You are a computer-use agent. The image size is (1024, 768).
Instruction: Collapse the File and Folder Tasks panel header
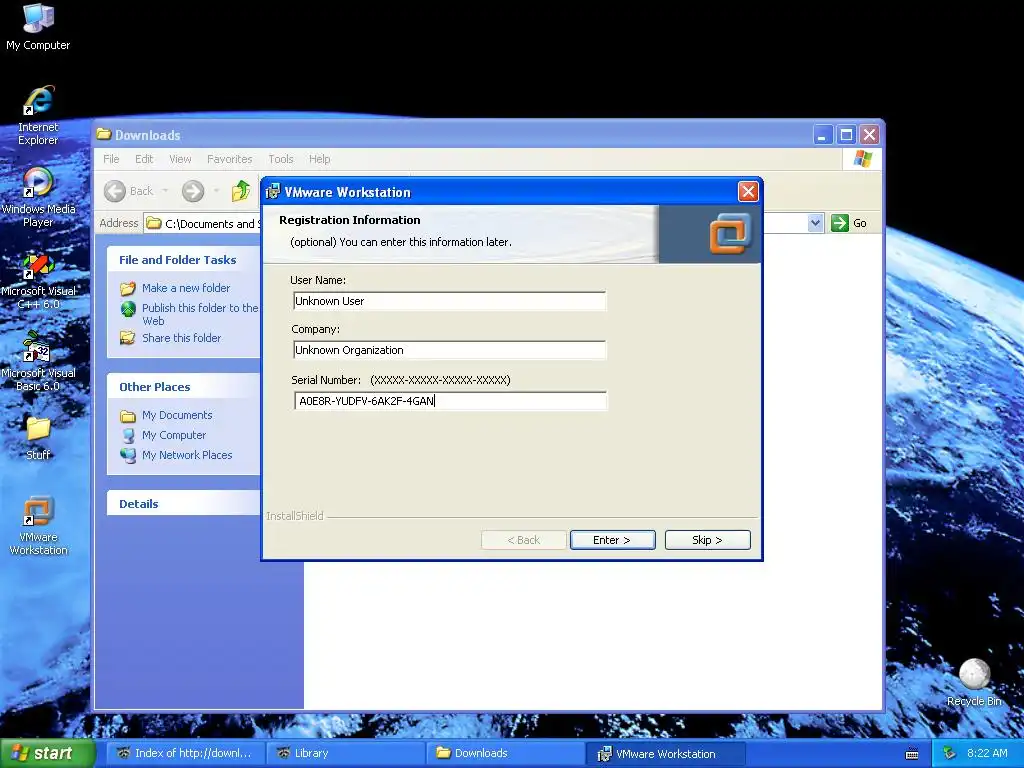[x=184, y=260]
